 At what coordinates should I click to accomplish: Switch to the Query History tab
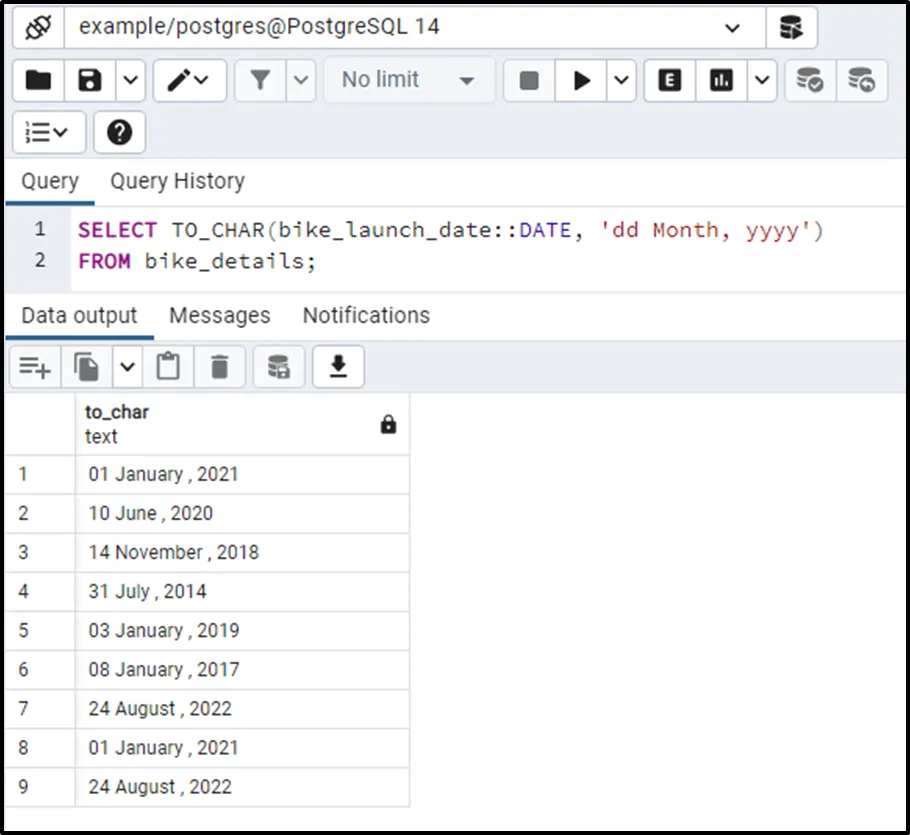(177, 181)
